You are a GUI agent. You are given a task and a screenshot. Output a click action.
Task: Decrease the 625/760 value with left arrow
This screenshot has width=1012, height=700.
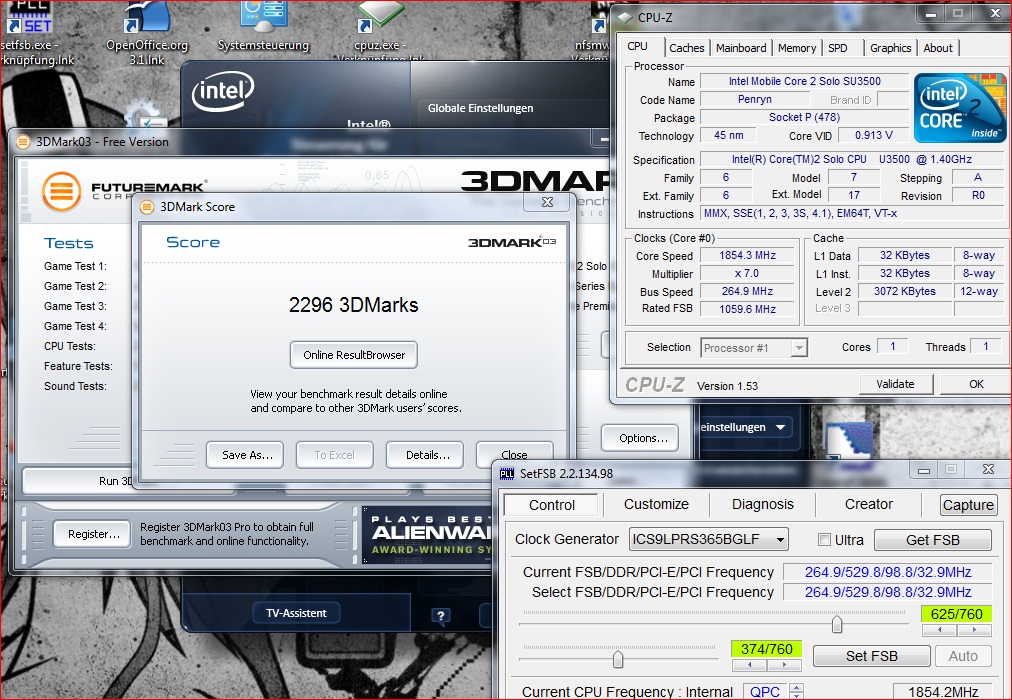pos(940,630)
